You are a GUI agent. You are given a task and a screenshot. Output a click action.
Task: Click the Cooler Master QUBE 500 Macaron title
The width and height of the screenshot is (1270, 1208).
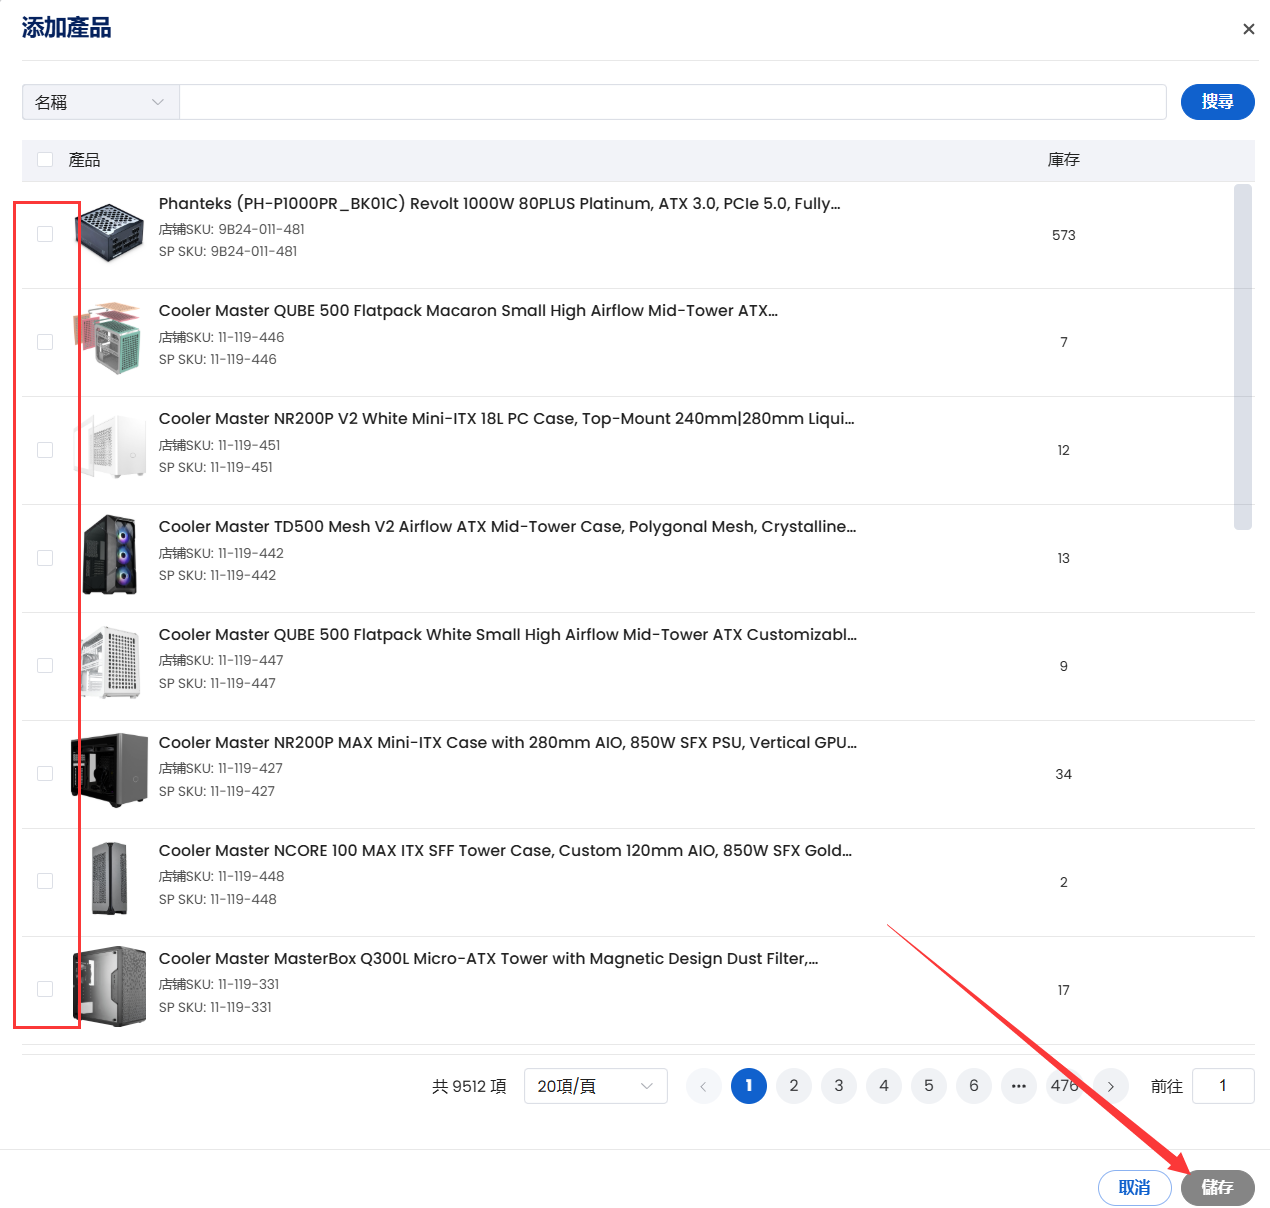(x=468, y=311)
